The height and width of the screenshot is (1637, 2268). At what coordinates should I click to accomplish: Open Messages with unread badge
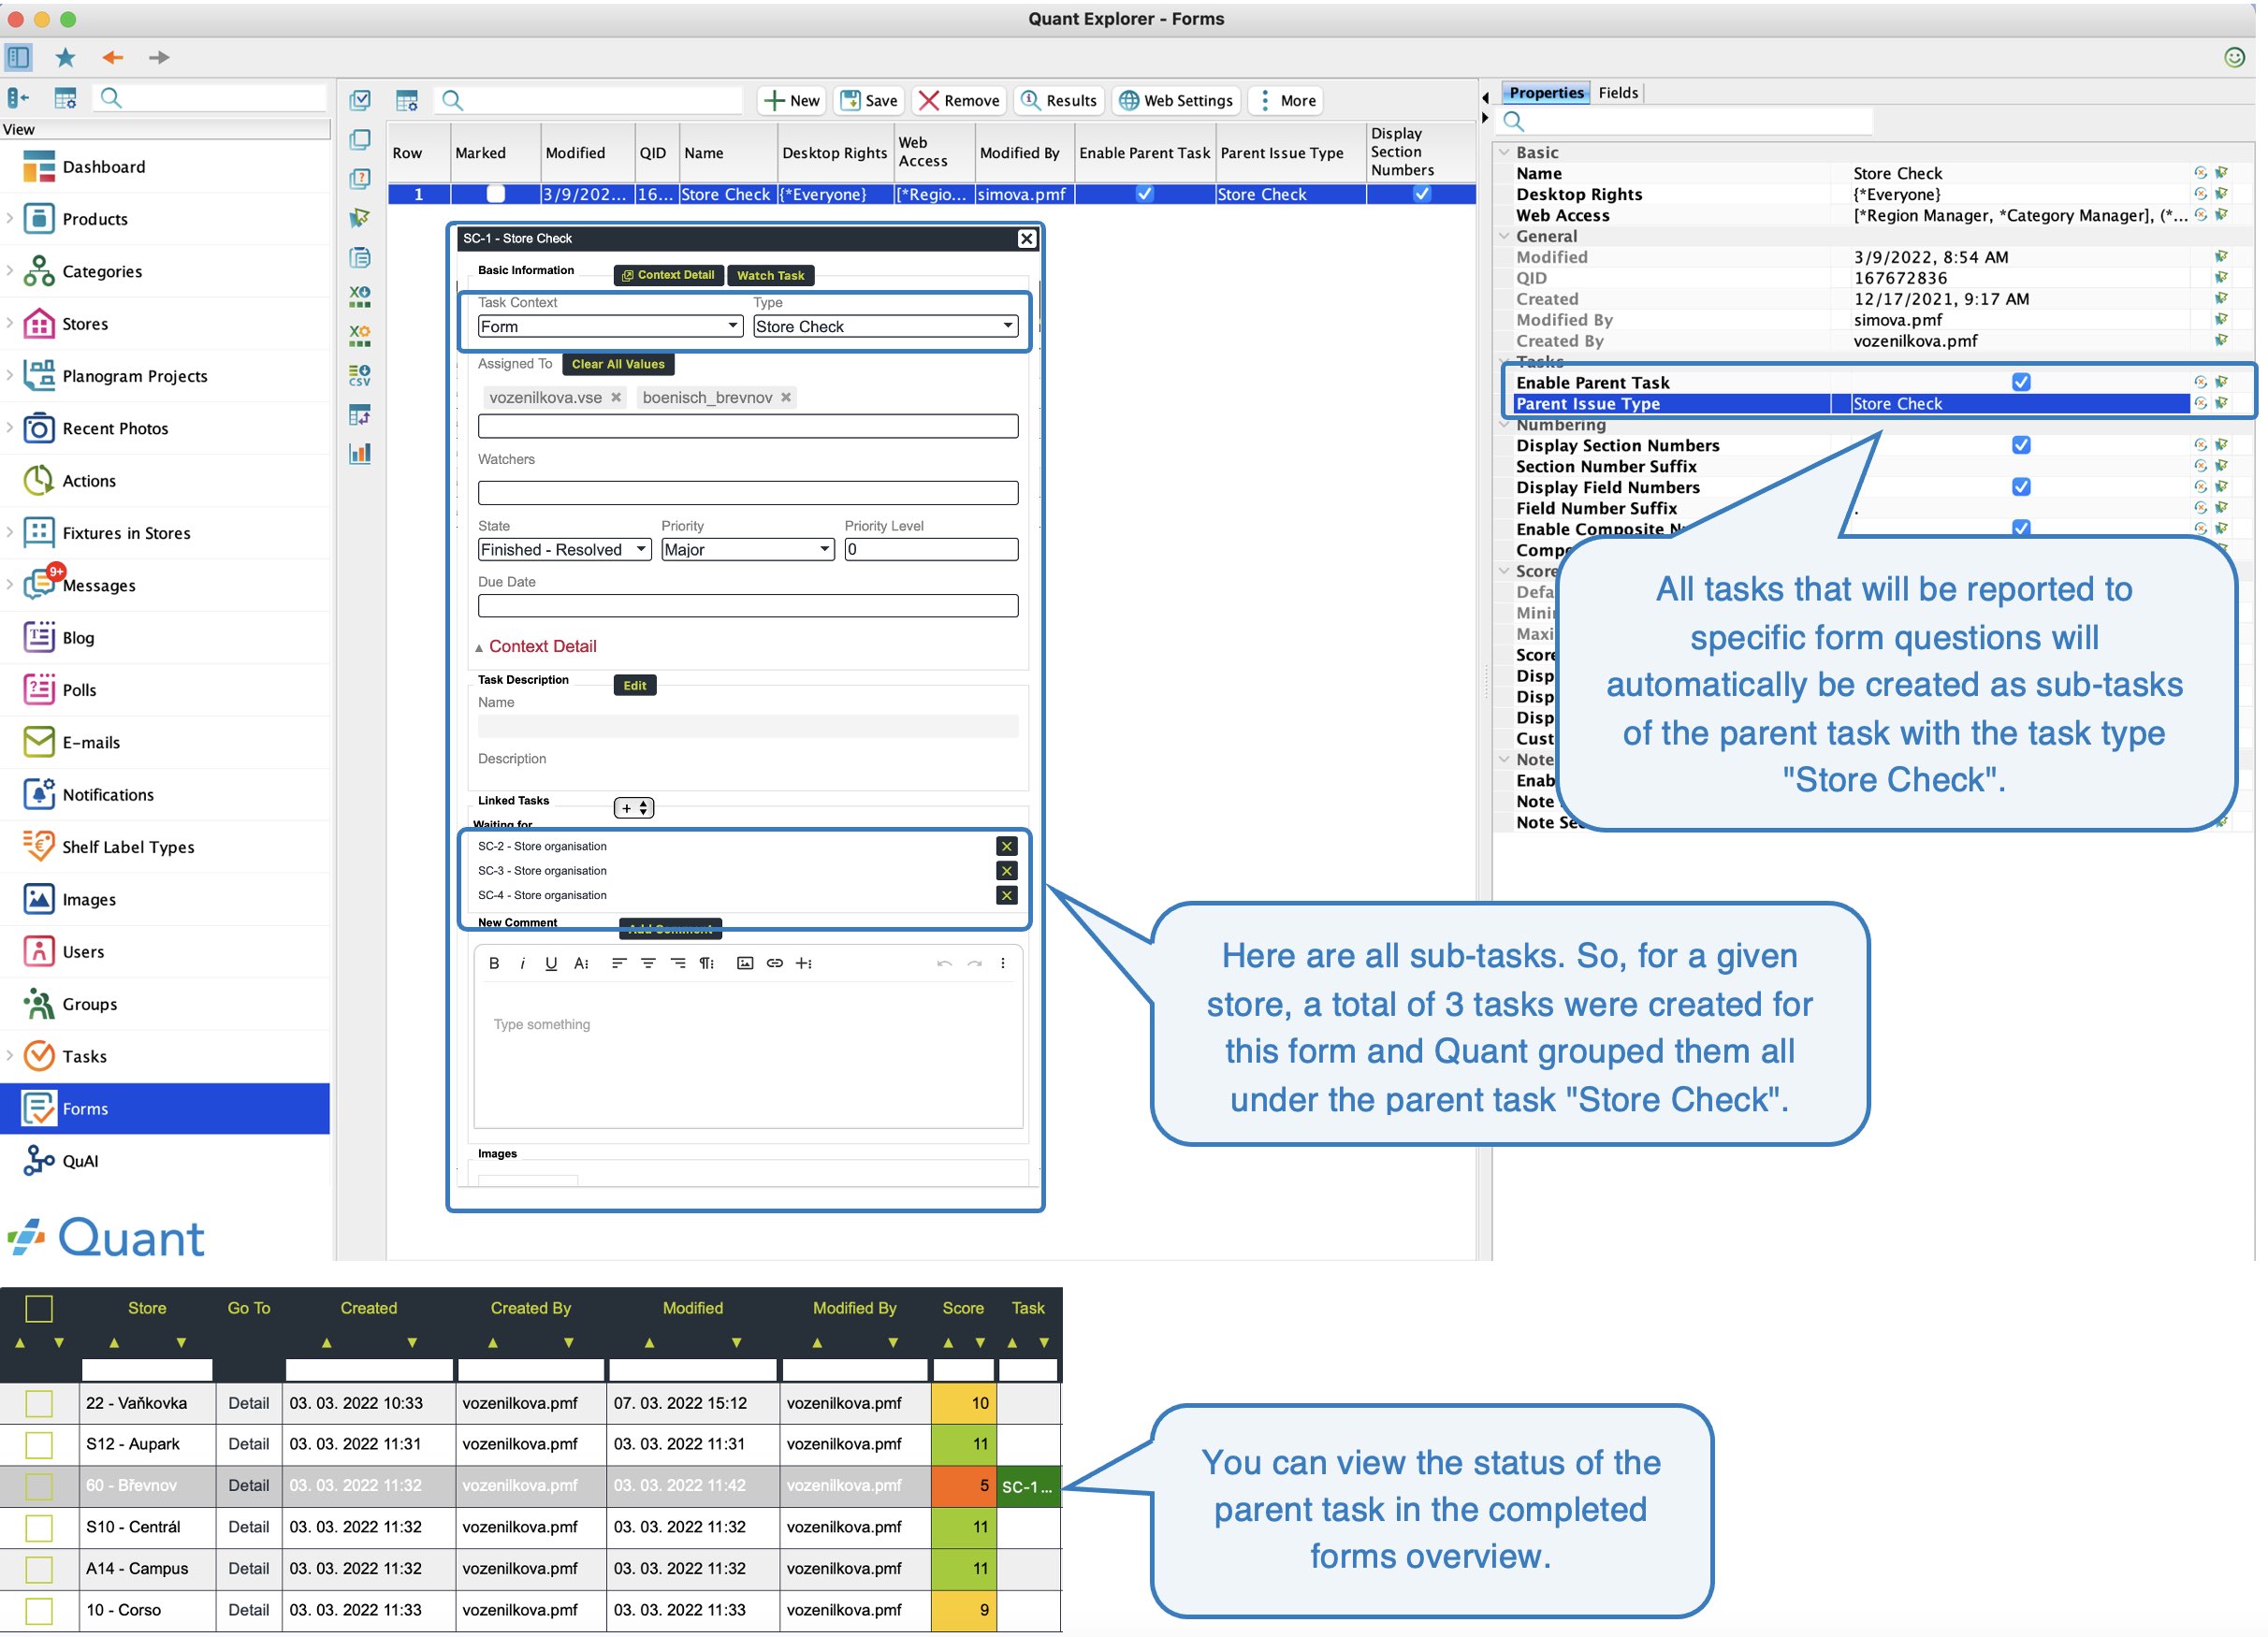point(98,585)
